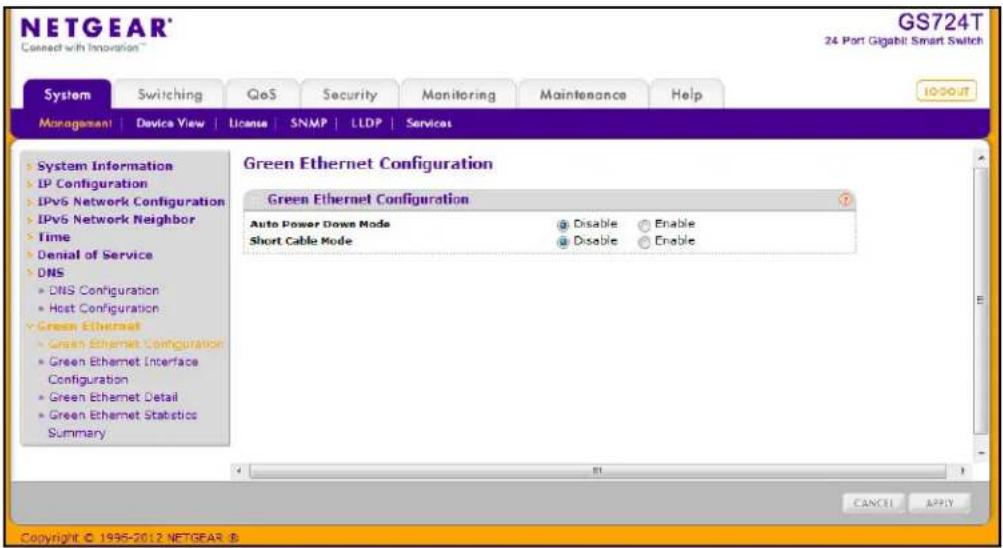This screenshot has height=548, width=1003.
Task: Expand the Time section
Action: (x=54, y=237)
